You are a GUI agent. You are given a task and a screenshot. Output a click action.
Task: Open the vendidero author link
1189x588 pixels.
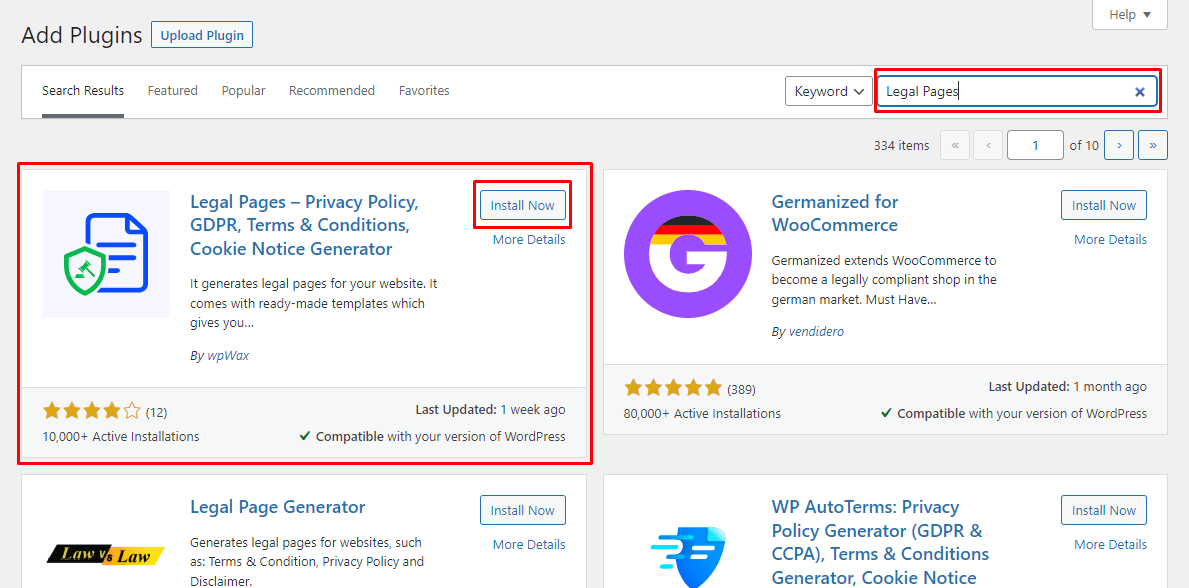tap(816, 332)
